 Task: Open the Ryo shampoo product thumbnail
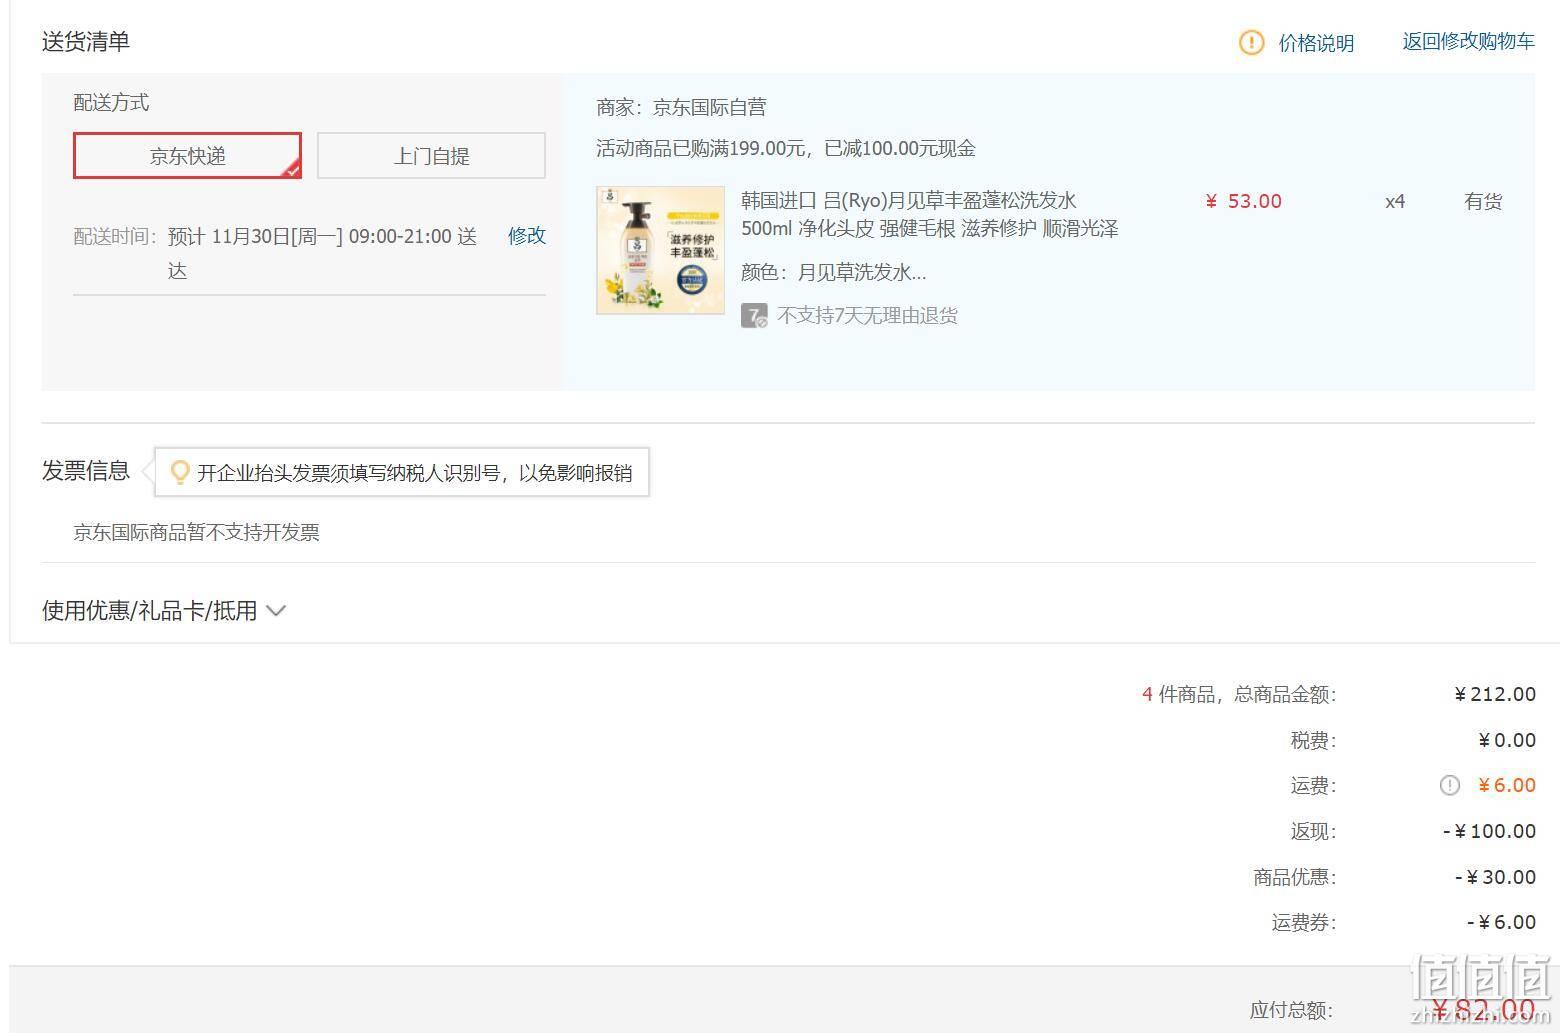pos(660,250)
